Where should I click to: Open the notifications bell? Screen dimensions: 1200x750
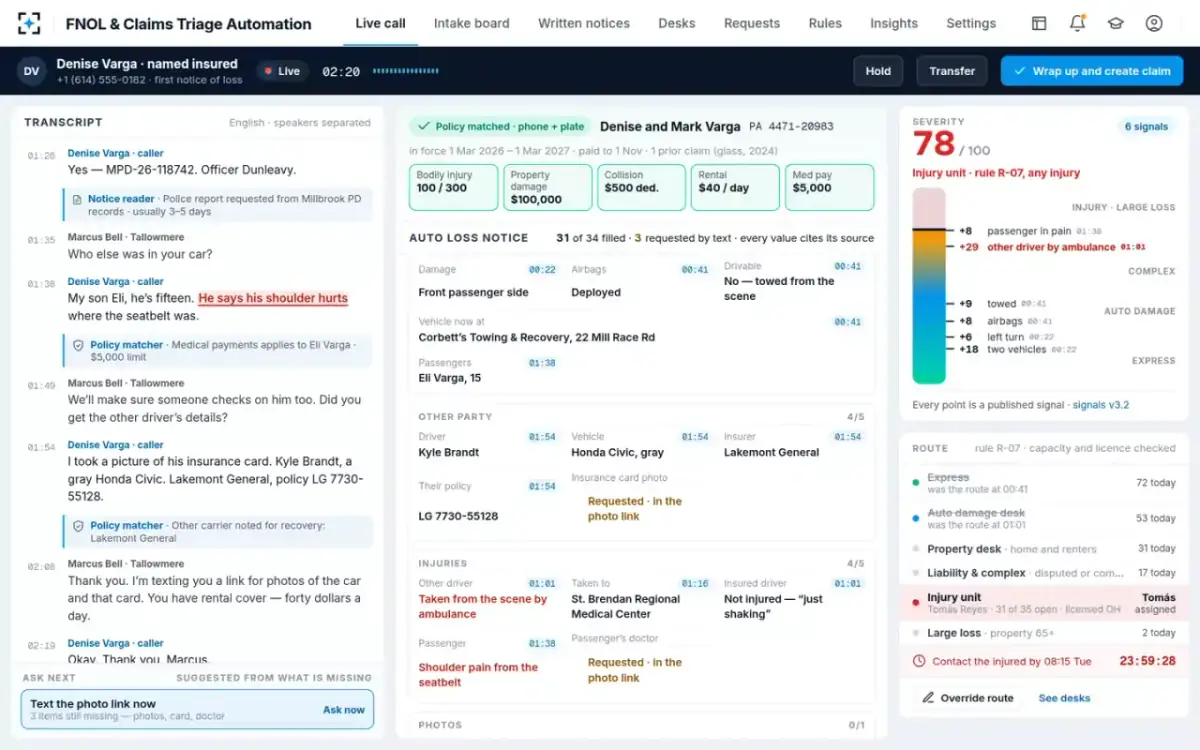tap(1077, 23)
